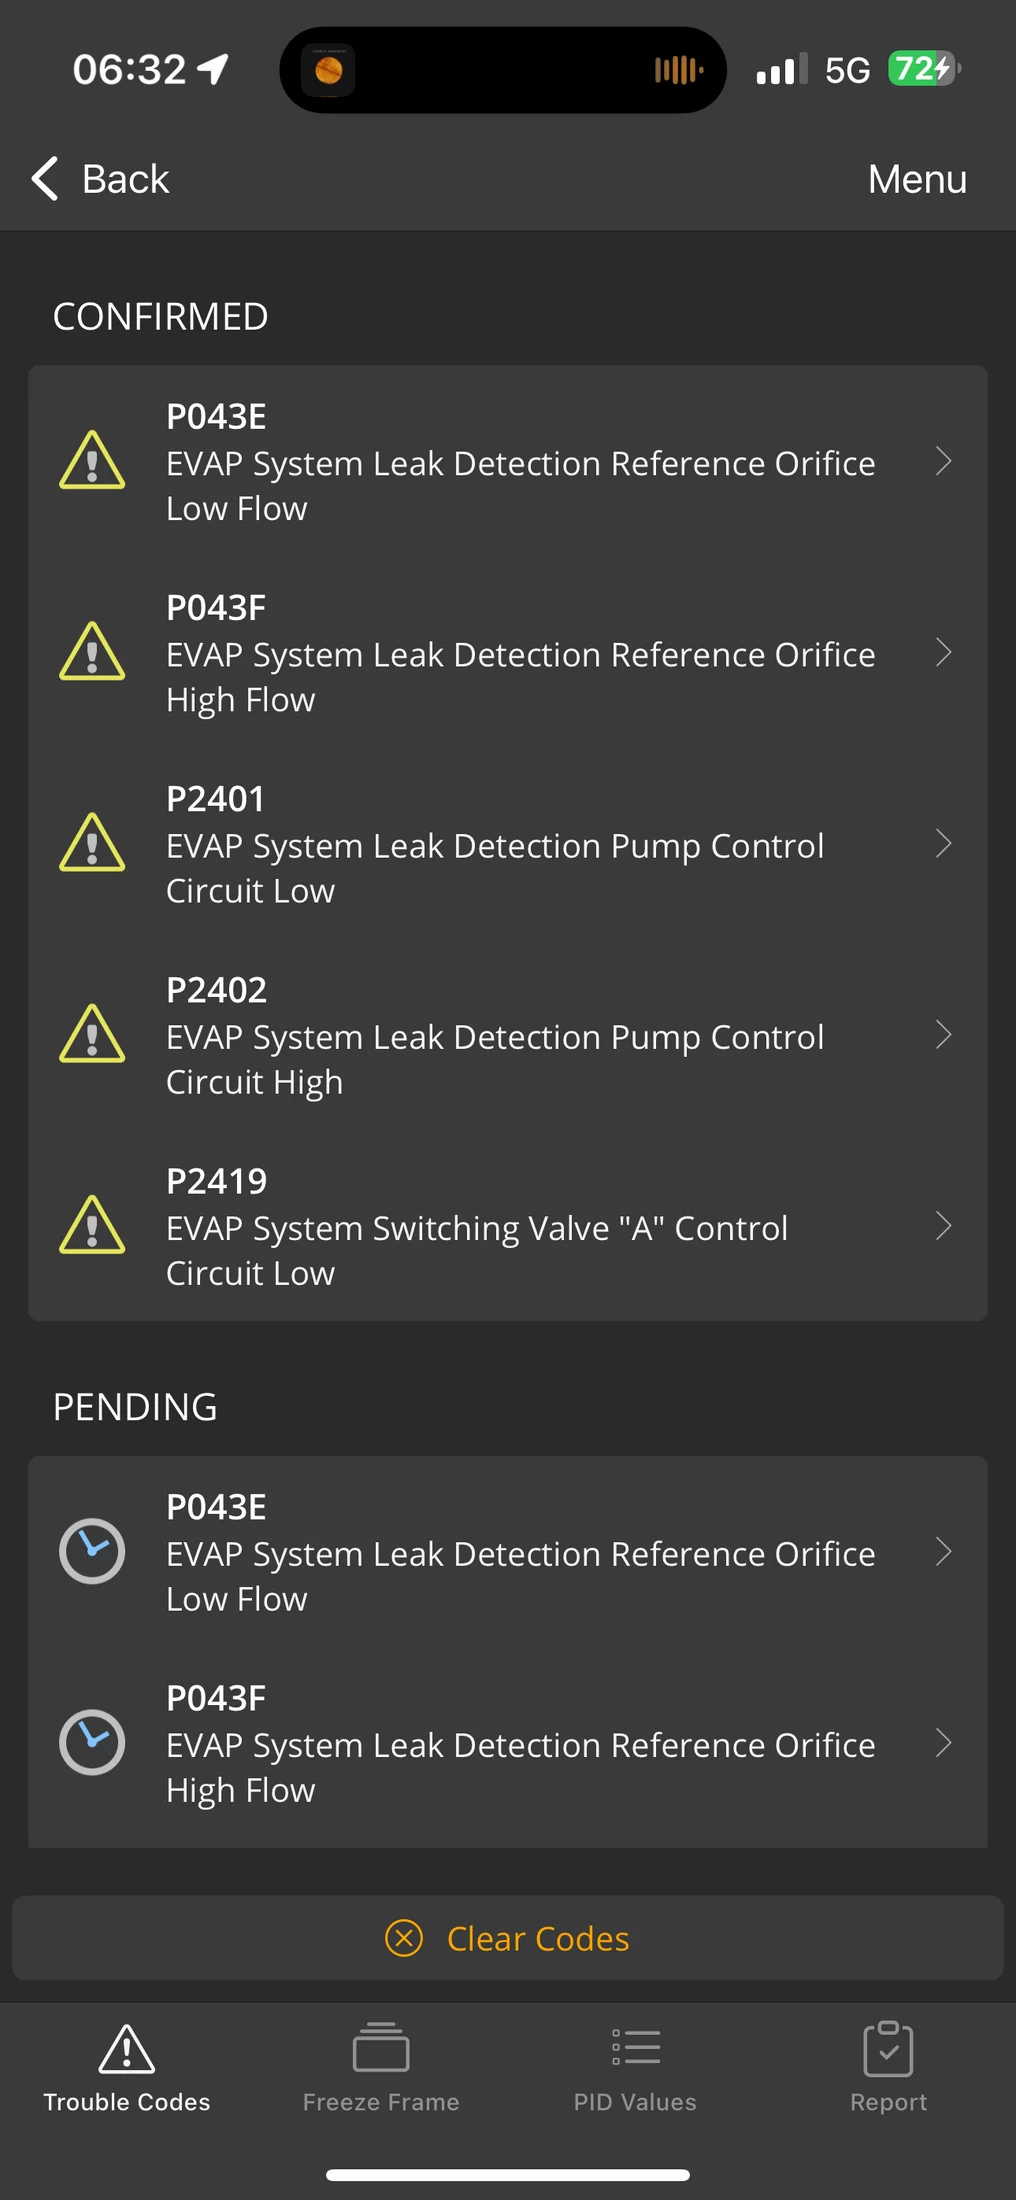Tap the Dynamic Island audio waveform icon
This screenshot has width=1016, height=2200.
[x=679, y=70]
